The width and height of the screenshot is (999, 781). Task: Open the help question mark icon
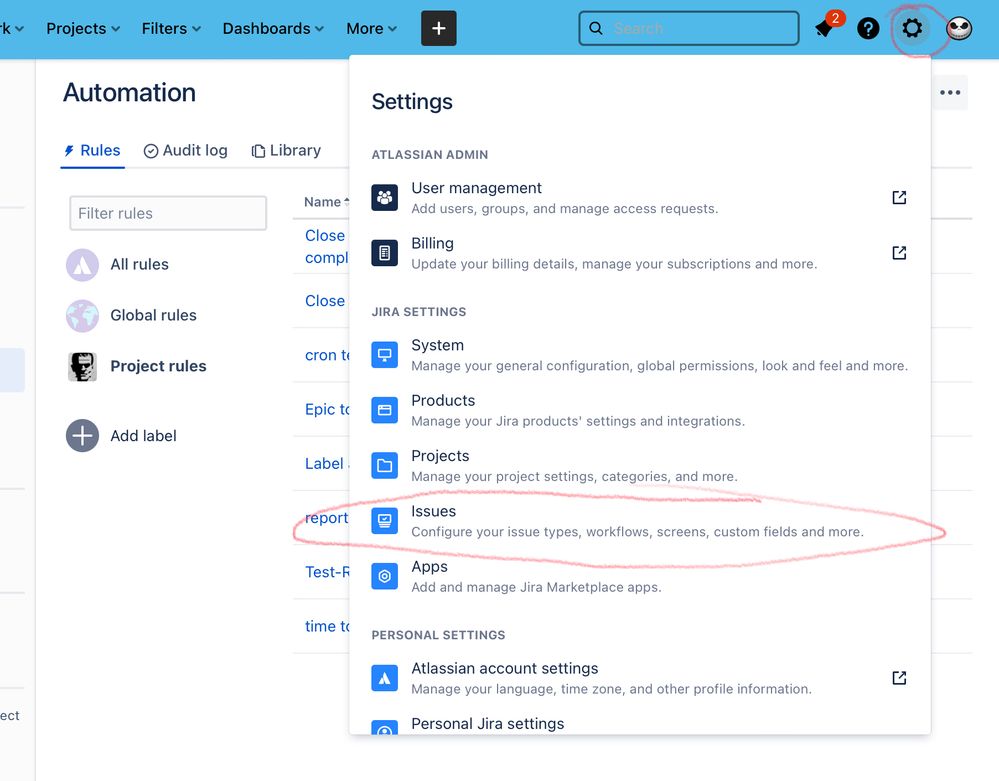pos(868,29)
